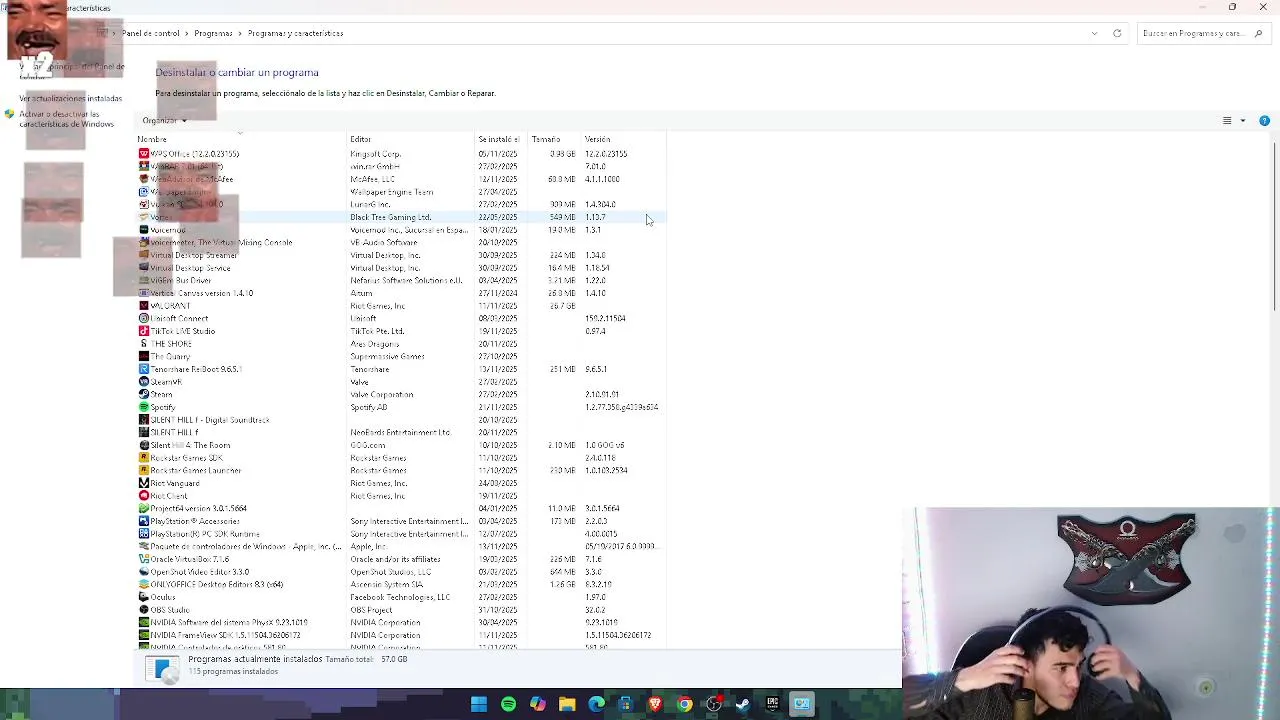Click Black Tree Gaming Ltd. editor cell
This screenshot has width=1280, height=720.
coord(390,217)
